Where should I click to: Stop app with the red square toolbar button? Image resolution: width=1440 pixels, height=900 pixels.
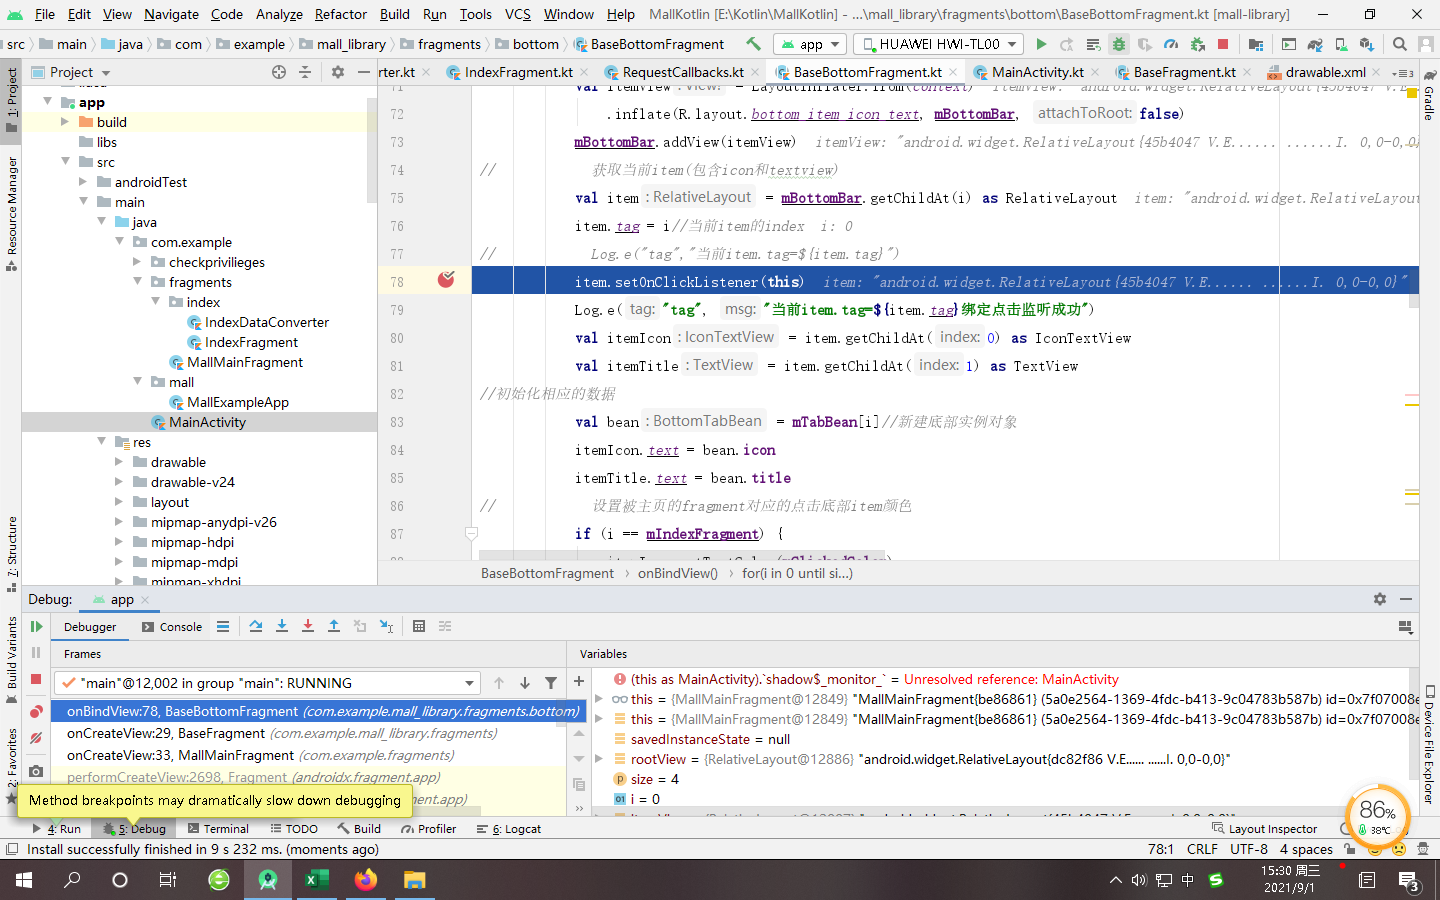pos(1222,44)
